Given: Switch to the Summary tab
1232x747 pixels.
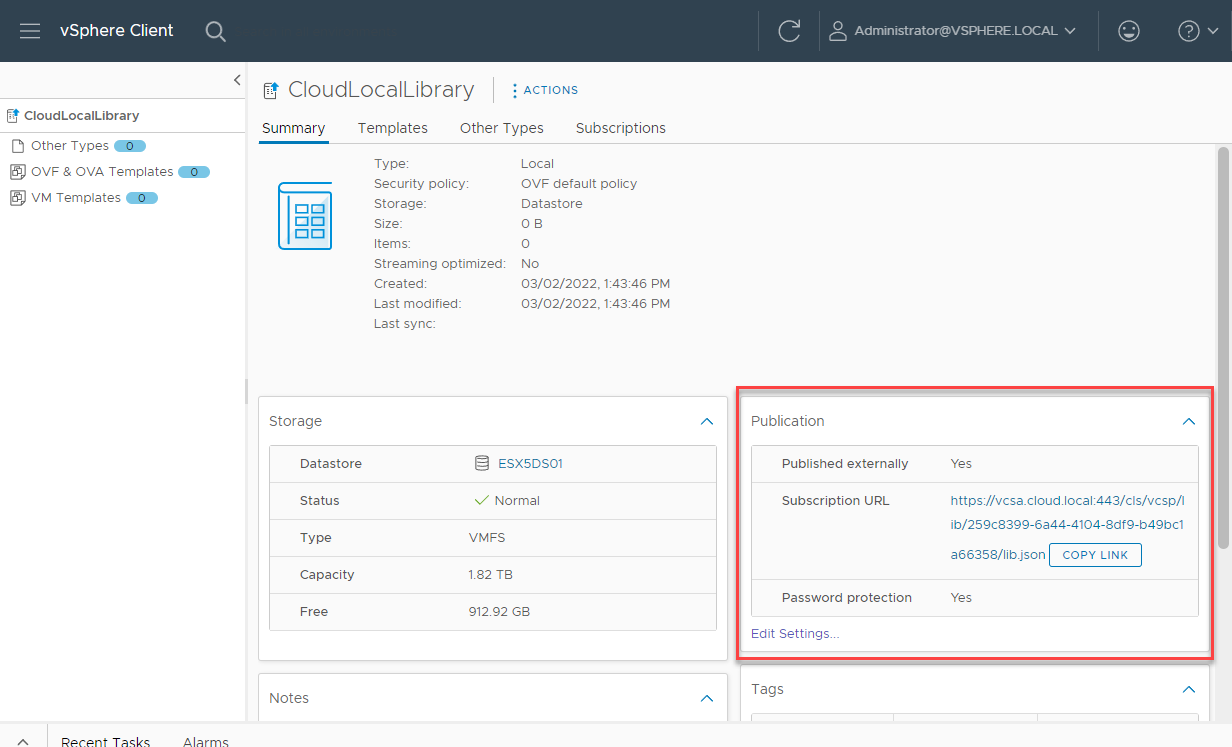Looking at the screenshot, I should 293,128.
